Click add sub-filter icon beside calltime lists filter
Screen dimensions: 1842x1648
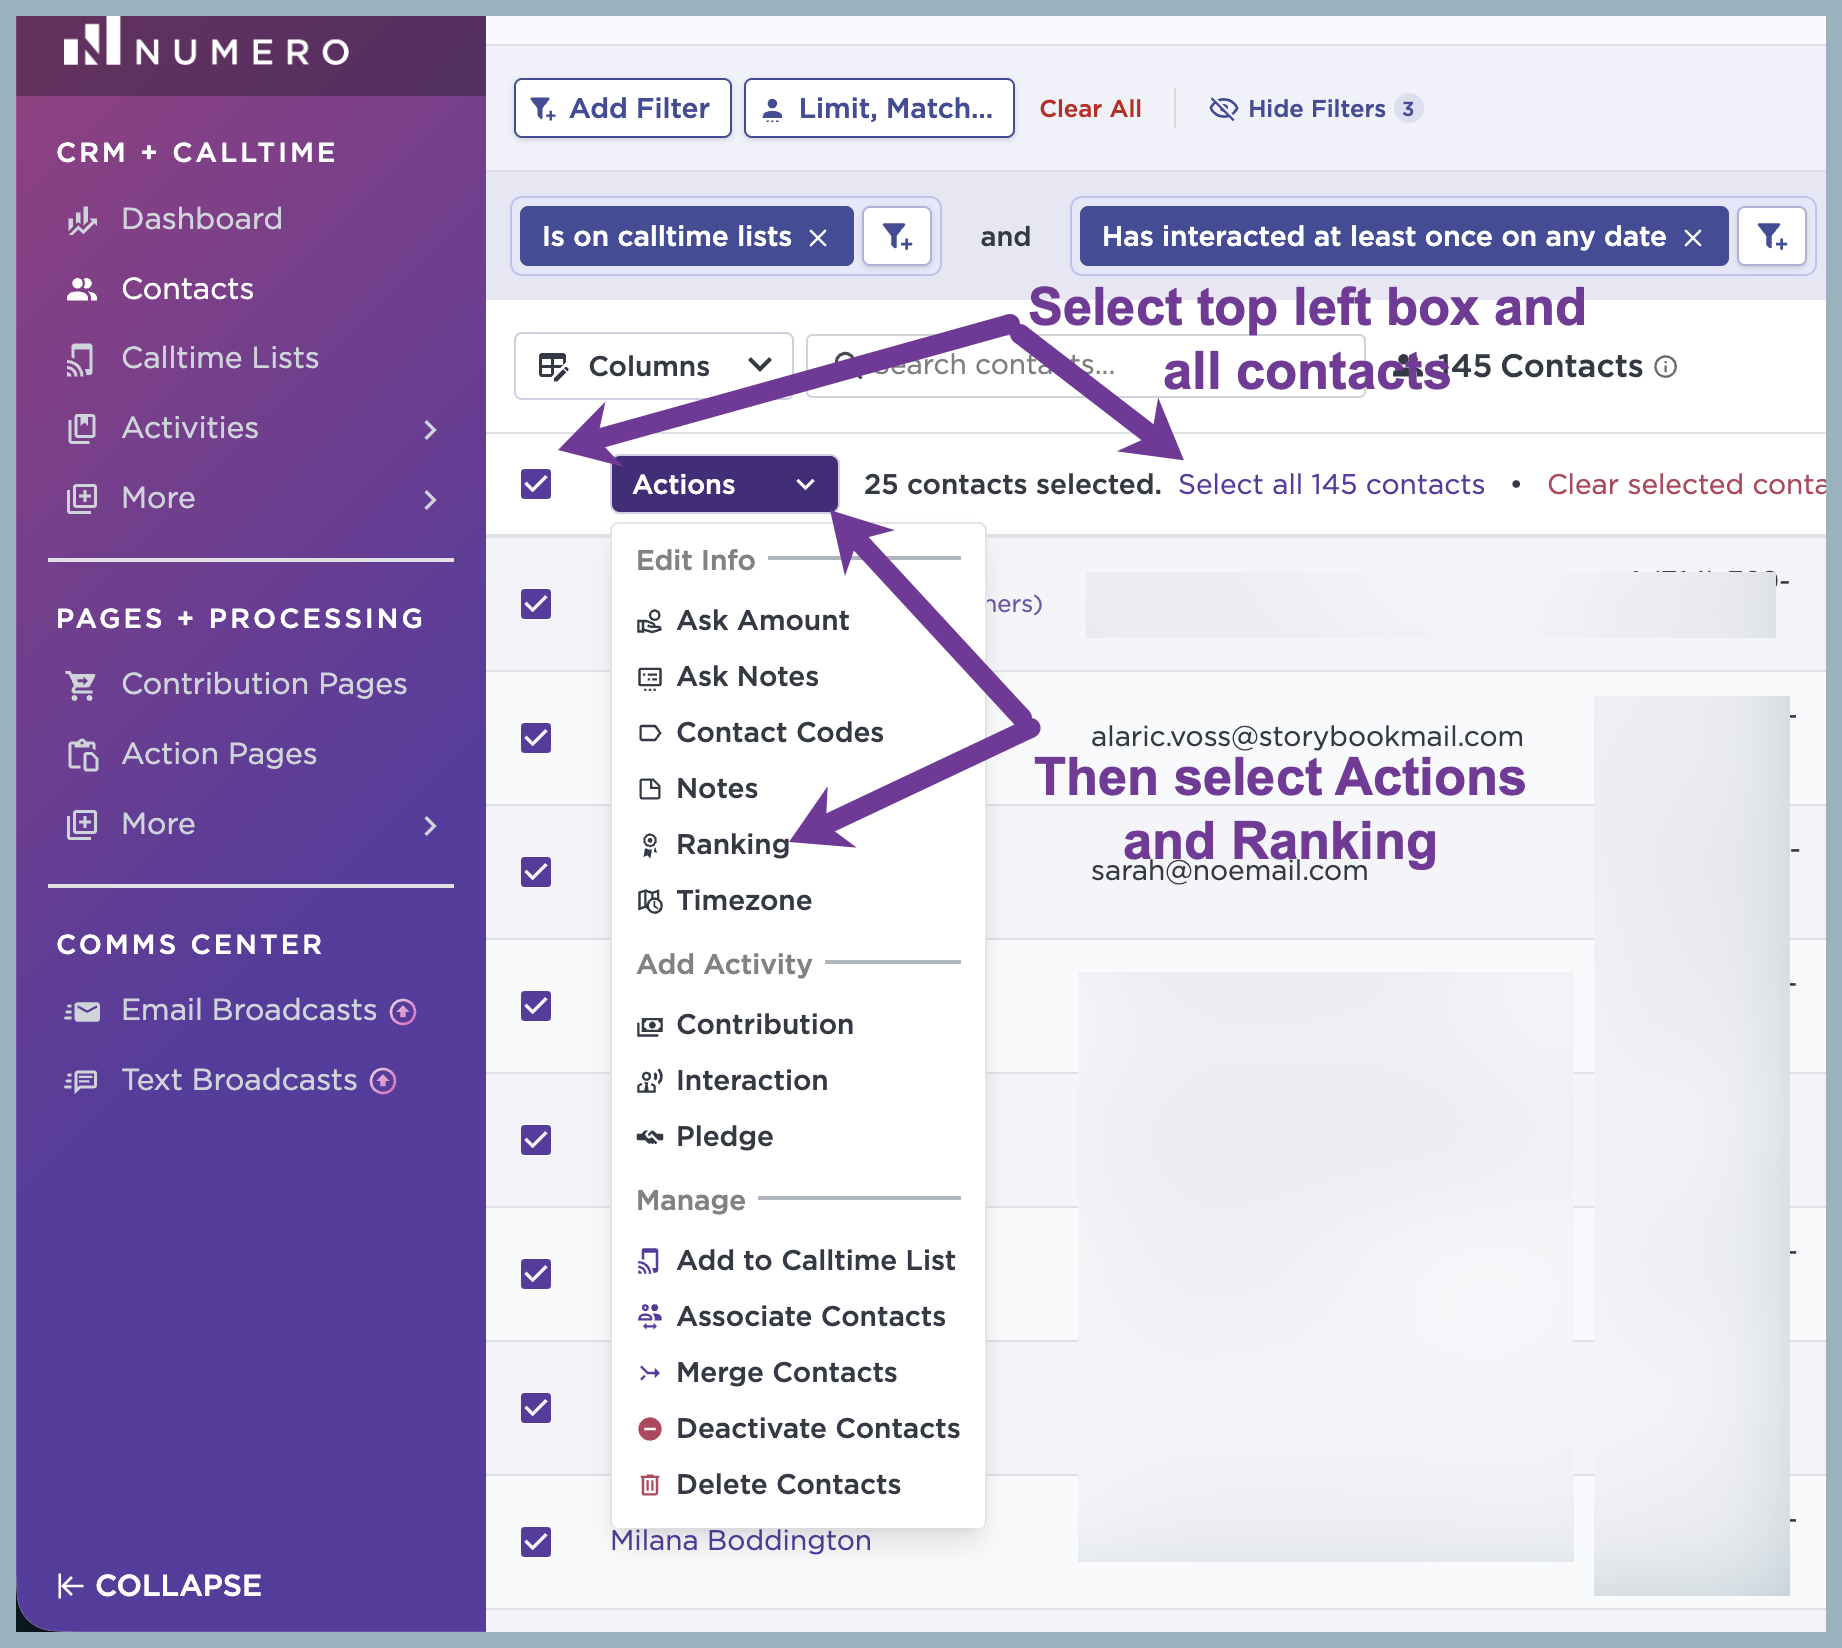[897, 237]
